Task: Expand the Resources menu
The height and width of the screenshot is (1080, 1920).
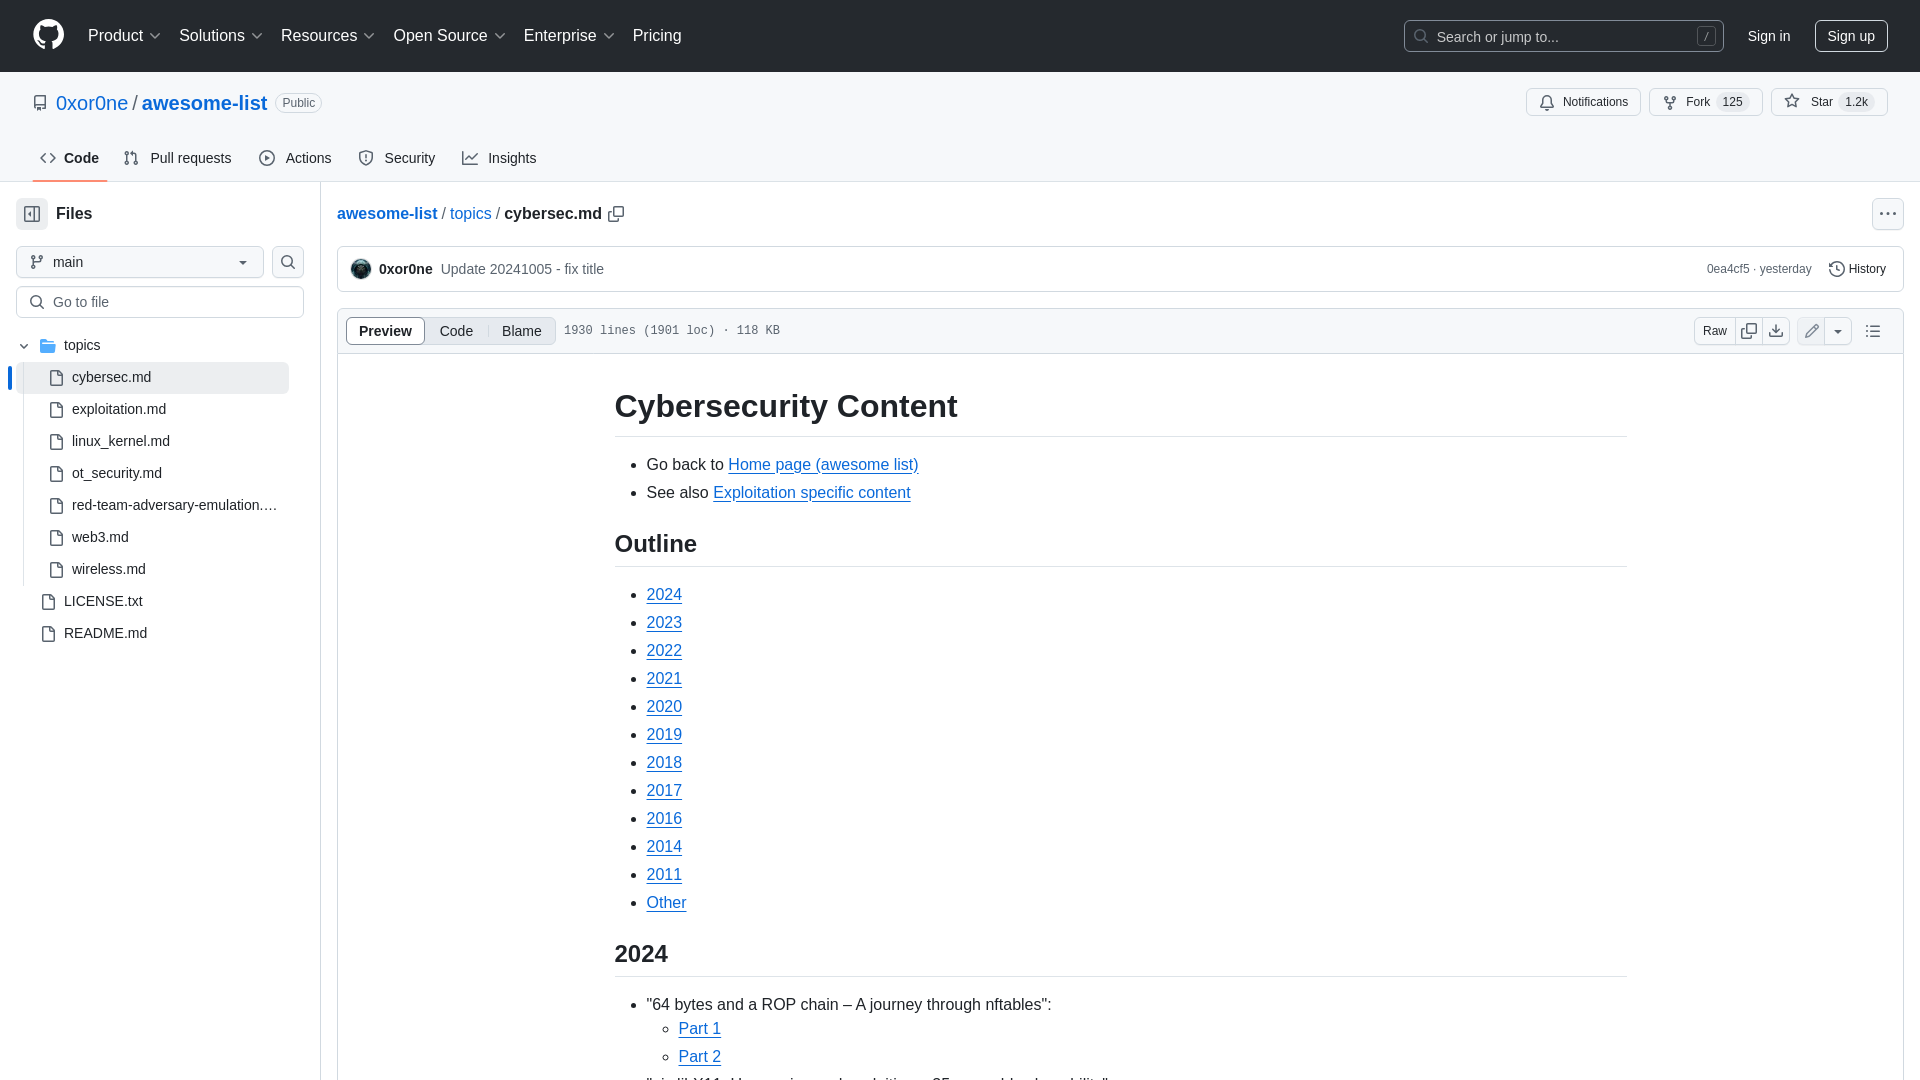Action: (x=328, y=36)
